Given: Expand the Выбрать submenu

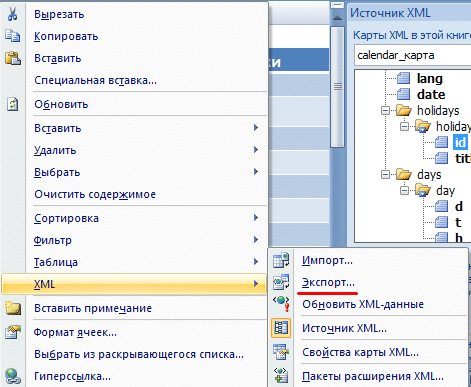Looking at the screenshot, I should point(256,172).
